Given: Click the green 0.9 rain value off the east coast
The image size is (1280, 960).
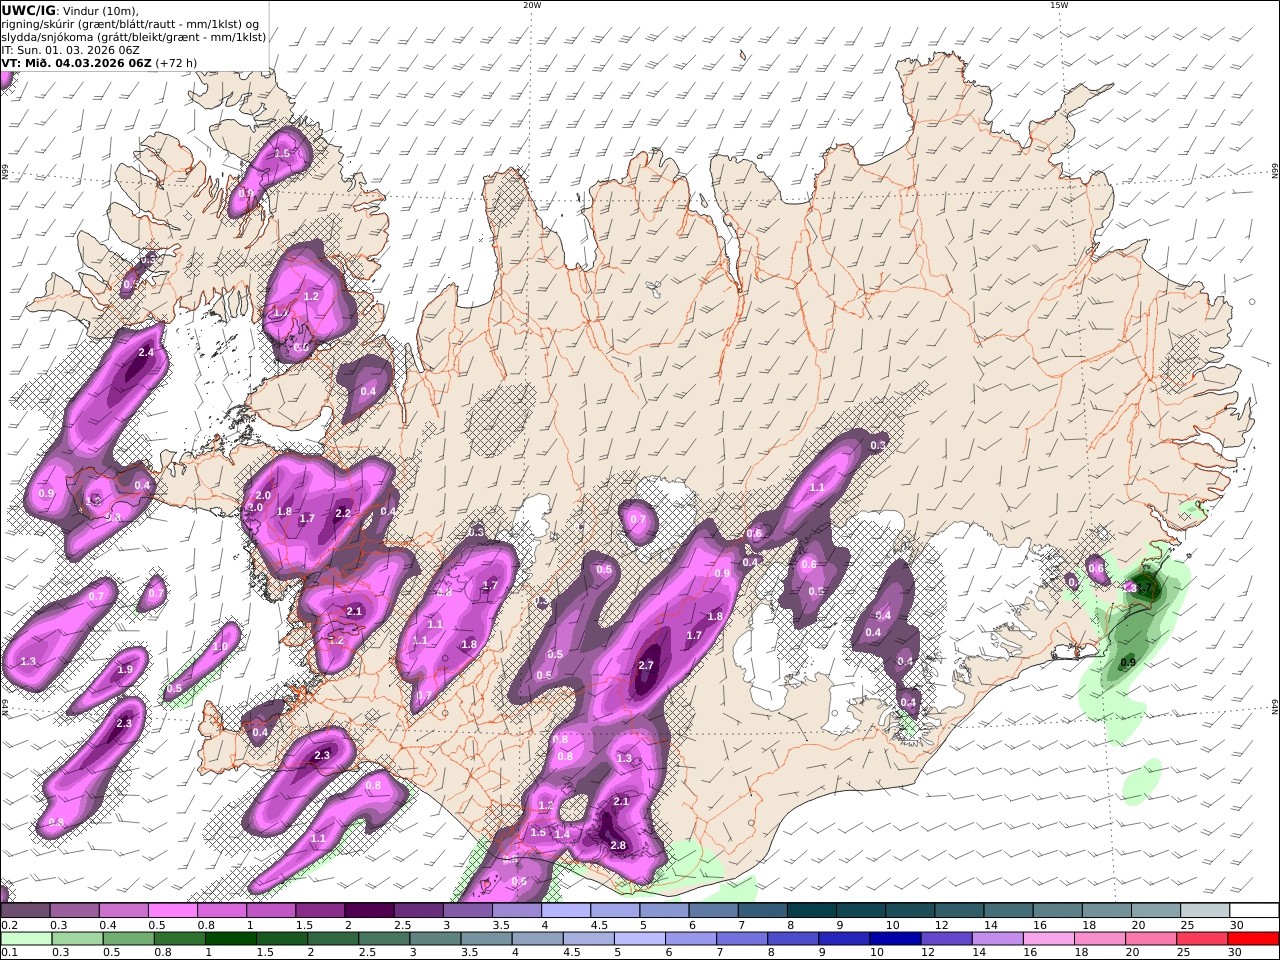Looking at the screenshot, I should coord(1128,662).
